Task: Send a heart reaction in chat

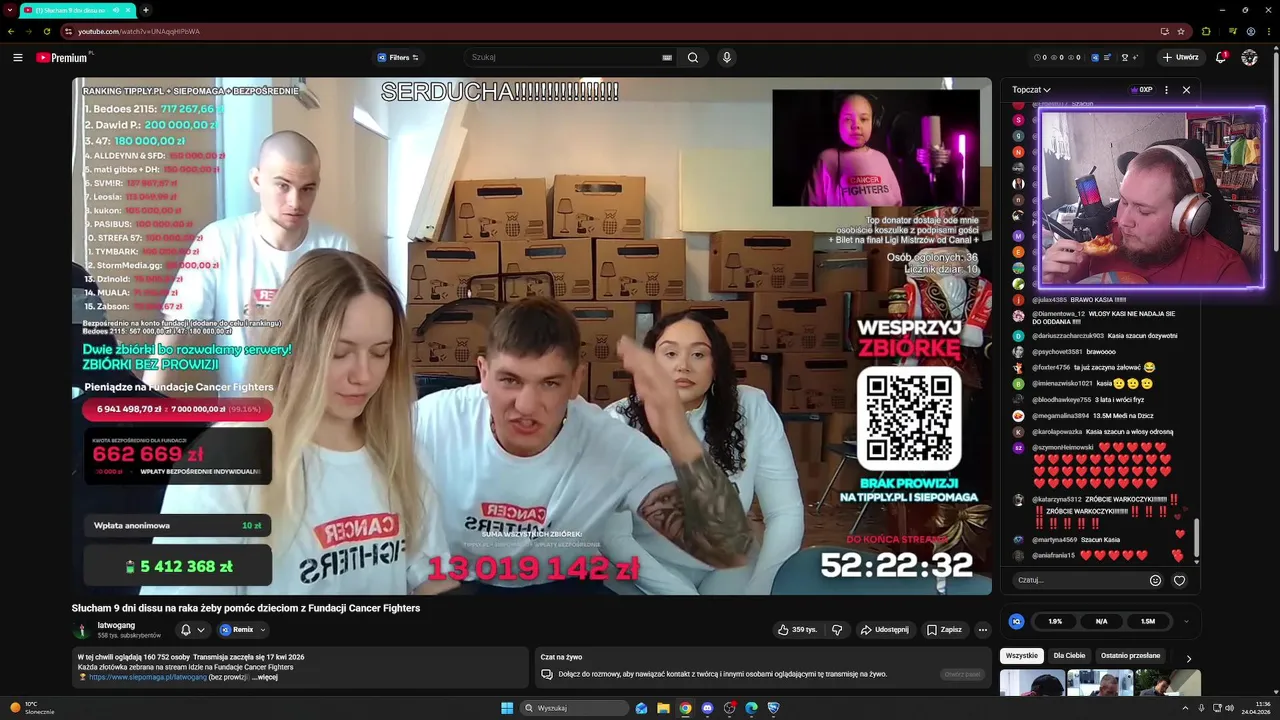Action: point(1179,580)
